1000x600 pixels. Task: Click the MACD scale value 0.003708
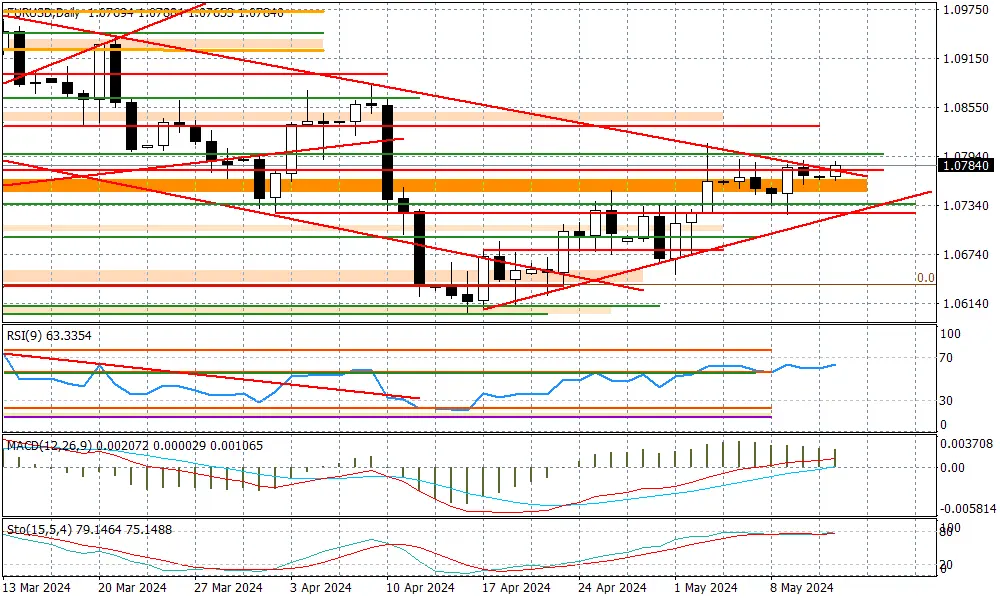click(x=966, y=444)
